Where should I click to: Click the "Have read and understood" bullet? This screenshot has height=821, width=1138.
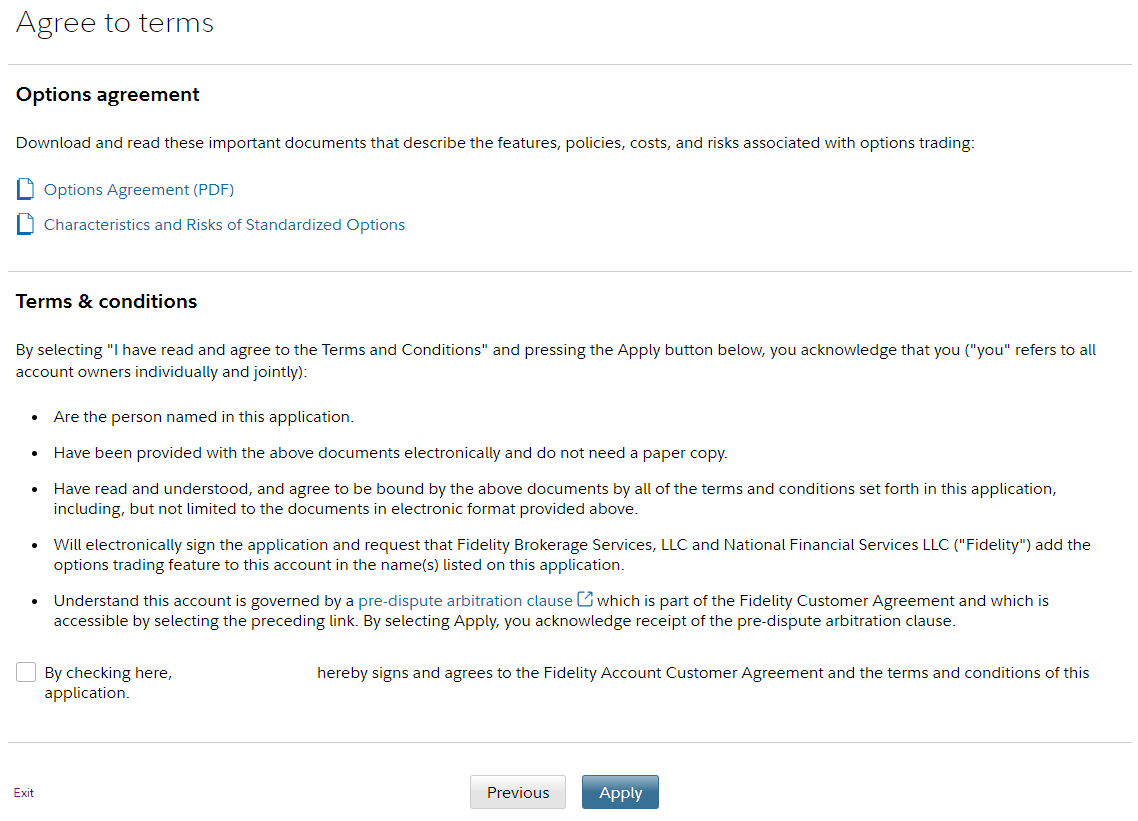point(555,499)
